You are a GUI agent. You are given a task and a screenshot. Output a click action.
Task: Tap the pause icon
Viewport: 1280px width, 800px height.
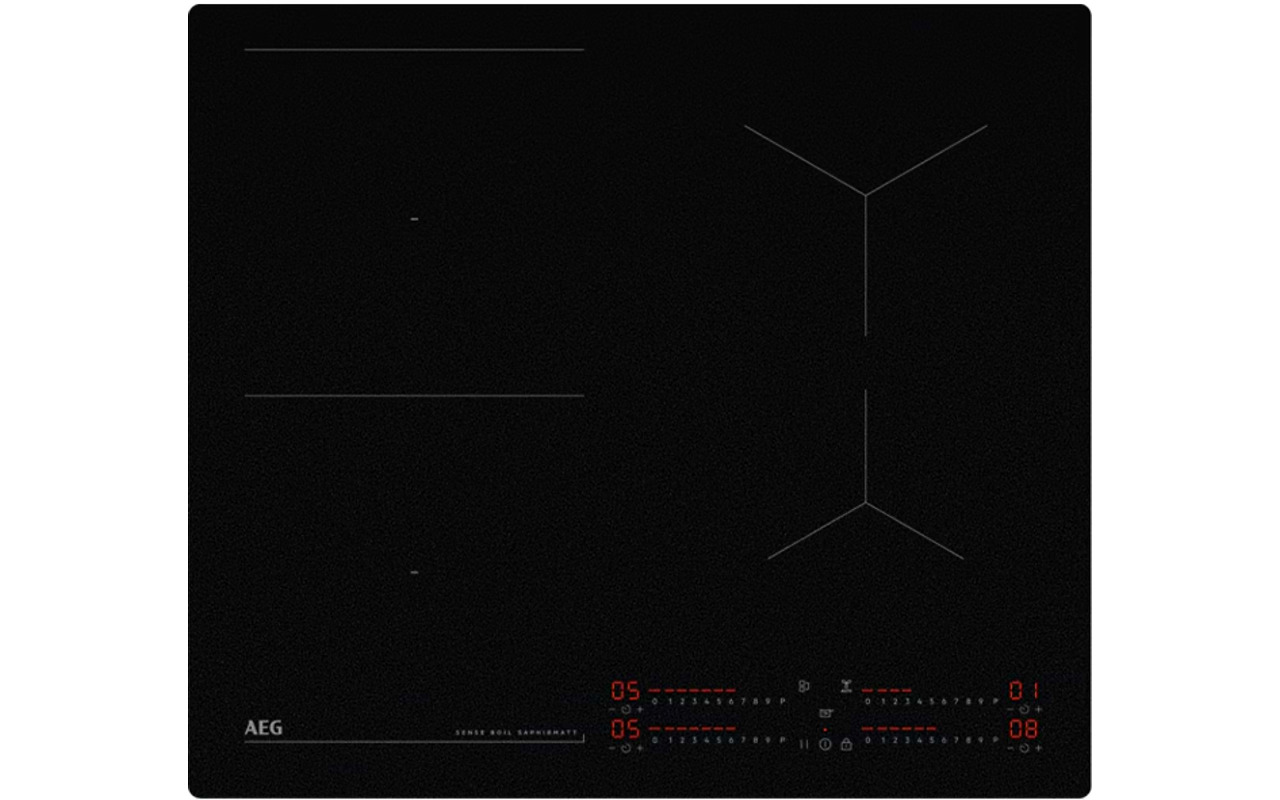(x=803, y=745)
